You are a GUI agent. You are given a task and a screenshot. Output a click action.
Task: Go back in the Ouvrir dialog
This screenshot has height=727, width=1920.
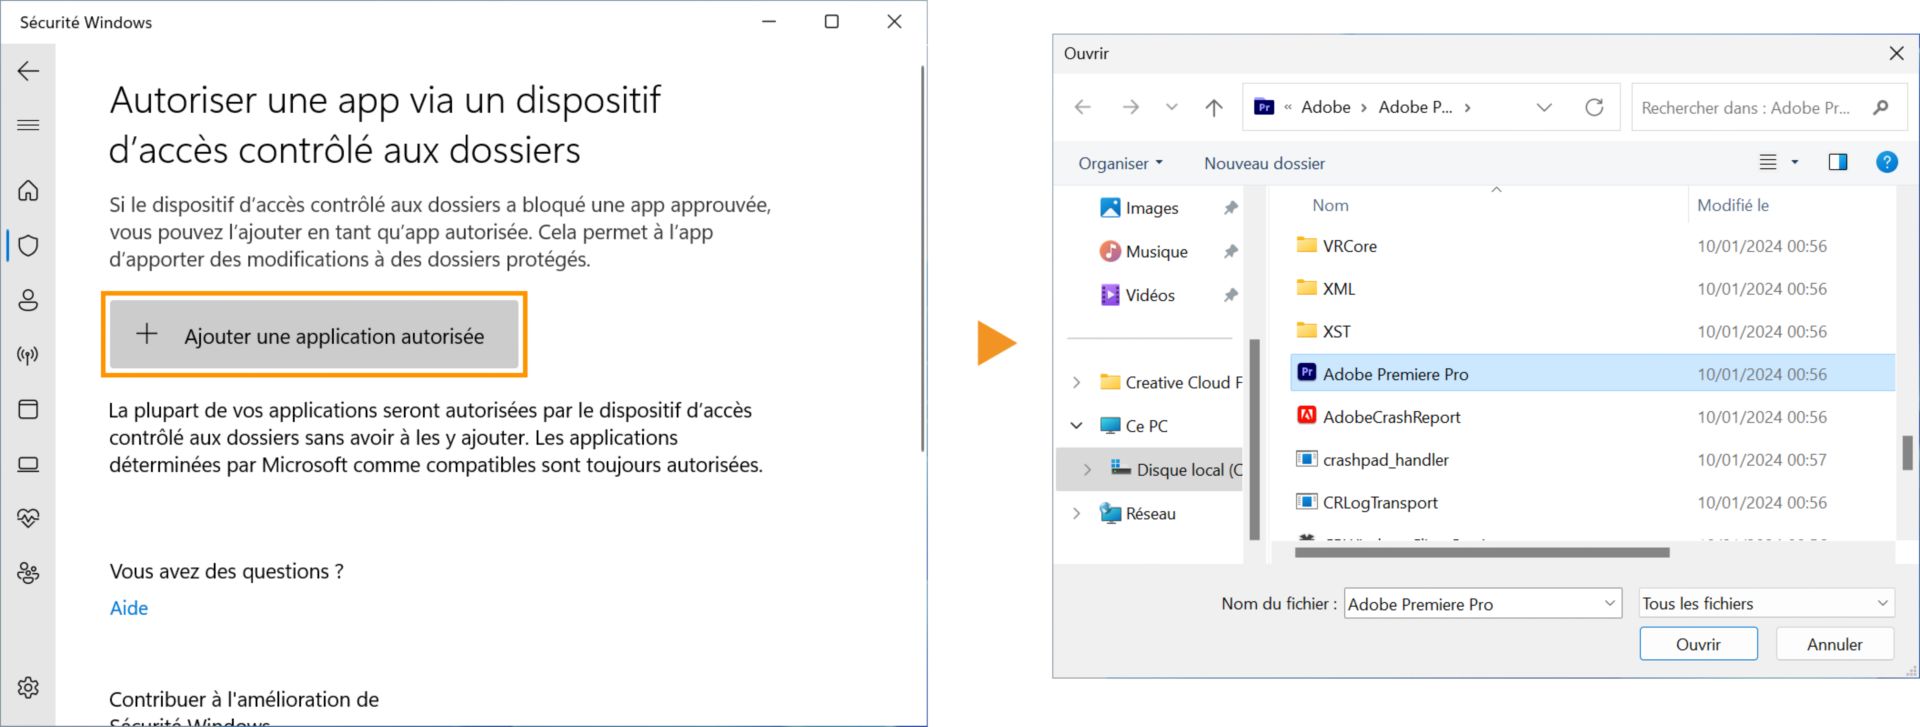click(1083, 107)
